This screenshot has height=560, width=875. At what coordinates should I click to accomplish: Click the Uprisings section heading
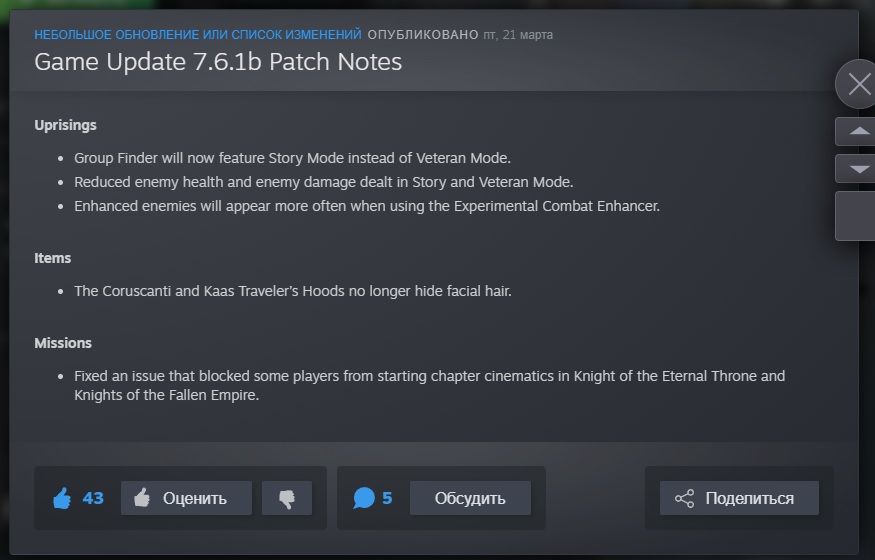(65, 125)
